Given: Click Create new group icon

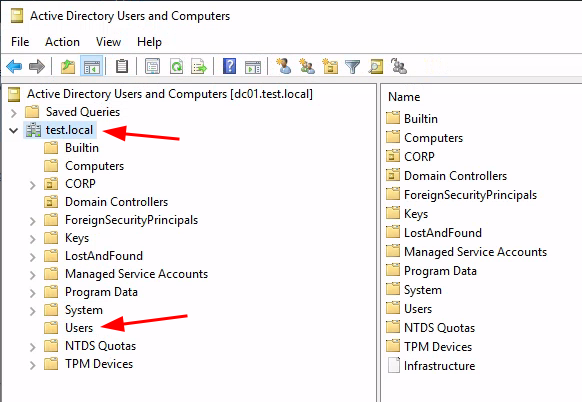Looking at the screenshot, I should pos(307,66).
